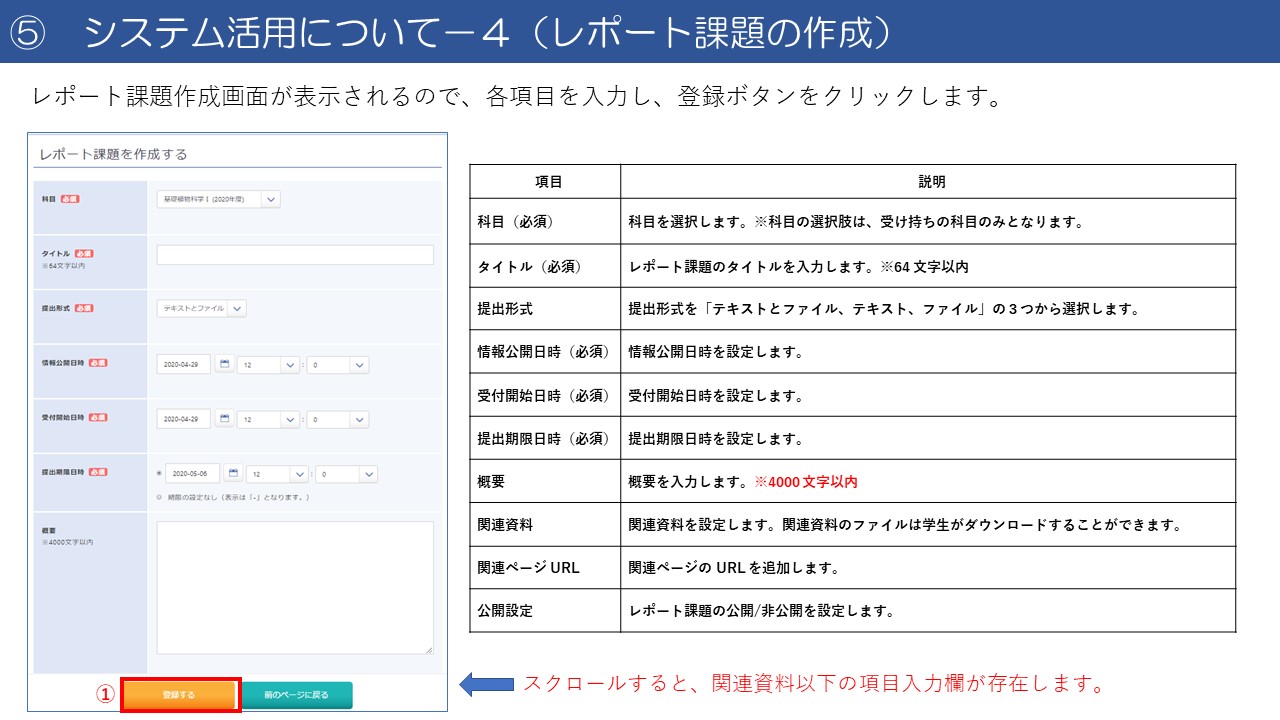
Task: Click the レポート課題を作成する form heading
Action: click(x=113, y=154)
